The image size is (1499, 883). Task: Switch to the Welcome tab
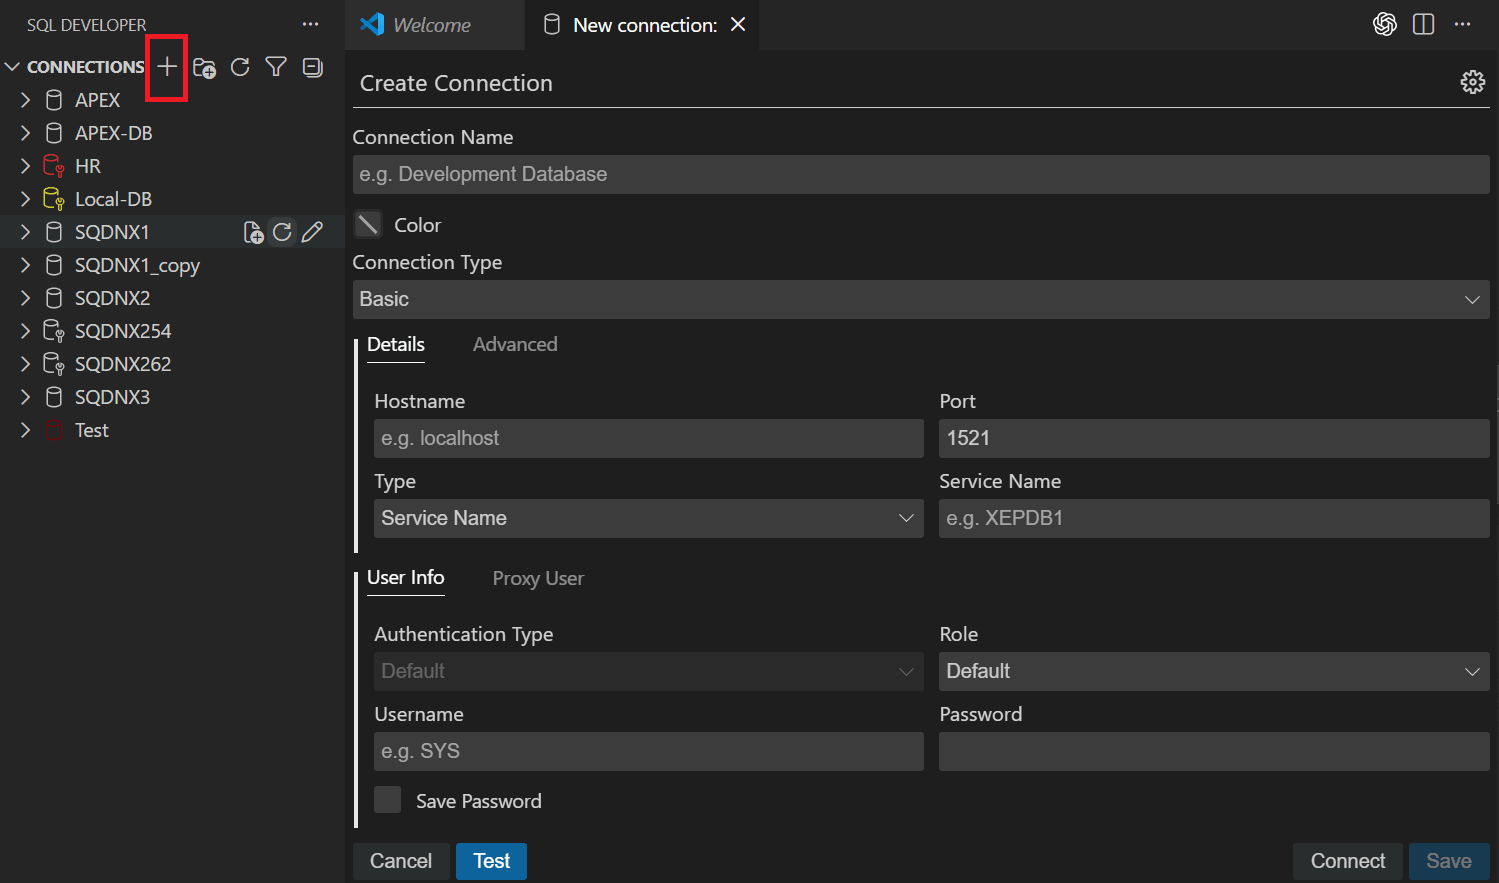pyautogui.click(x=434, y=25)
